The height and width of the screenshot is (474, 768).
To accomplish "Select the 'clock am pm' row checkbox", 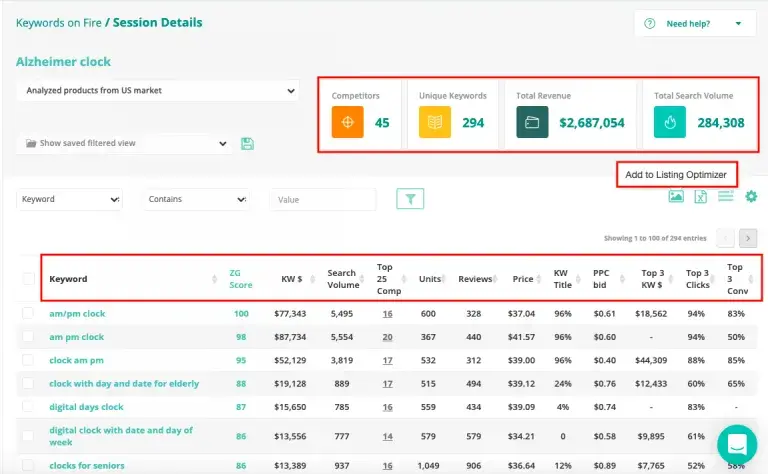I will tap(28, 360).
